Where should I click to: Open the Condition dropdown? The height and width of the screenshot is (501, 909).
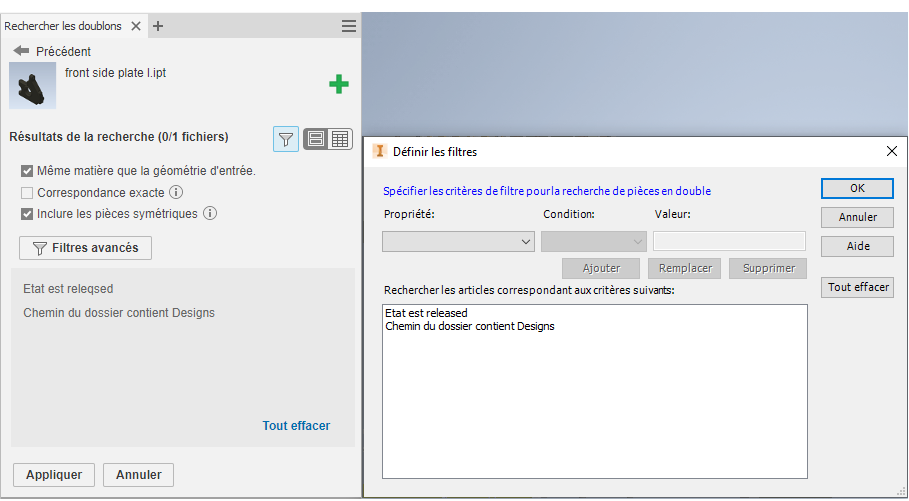click(594, 241)
